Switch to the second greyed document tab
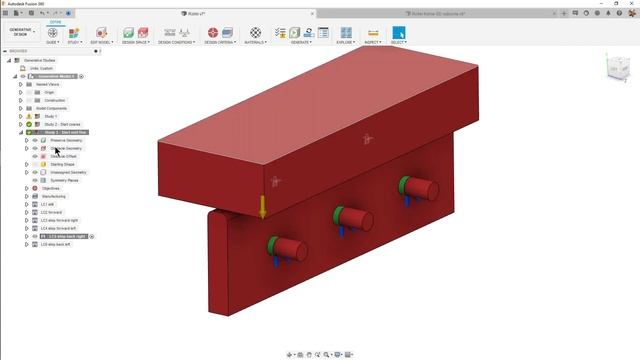Screen dimensions: 640x360 click(x=436, y=13)
